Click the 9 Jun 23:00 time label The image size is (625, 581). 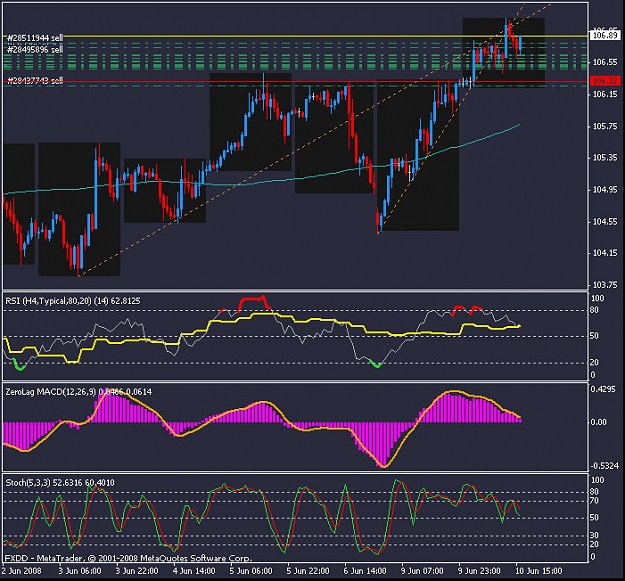click(x=479, y=571)
